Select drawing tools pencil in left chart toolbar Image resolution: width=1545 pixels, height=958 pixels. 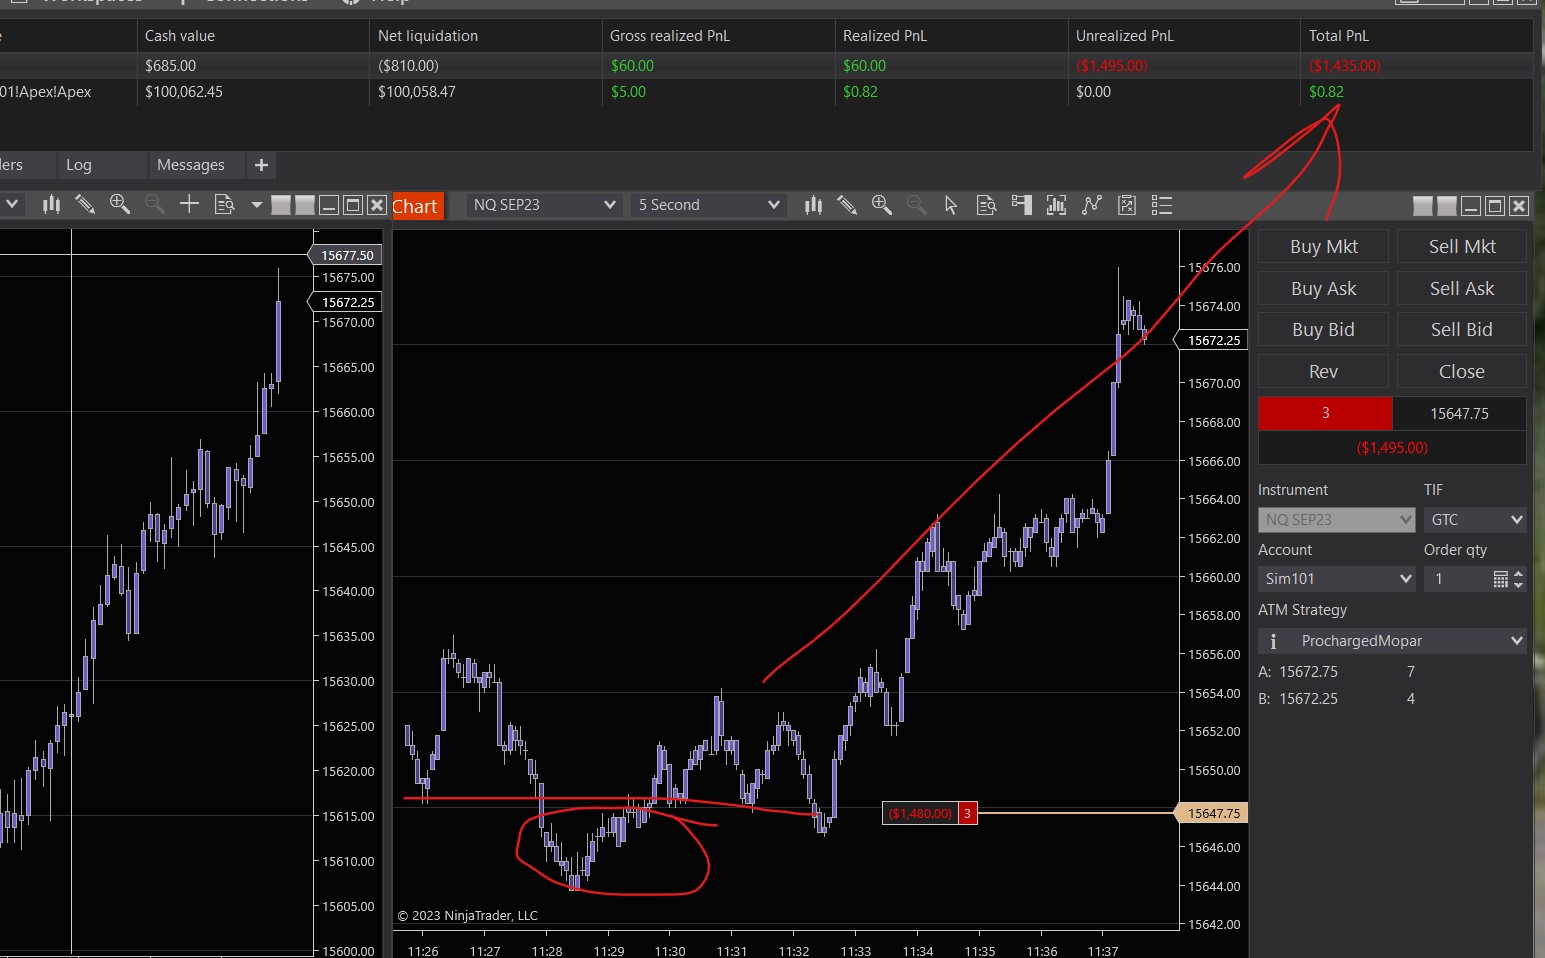[x=85, y=205]
